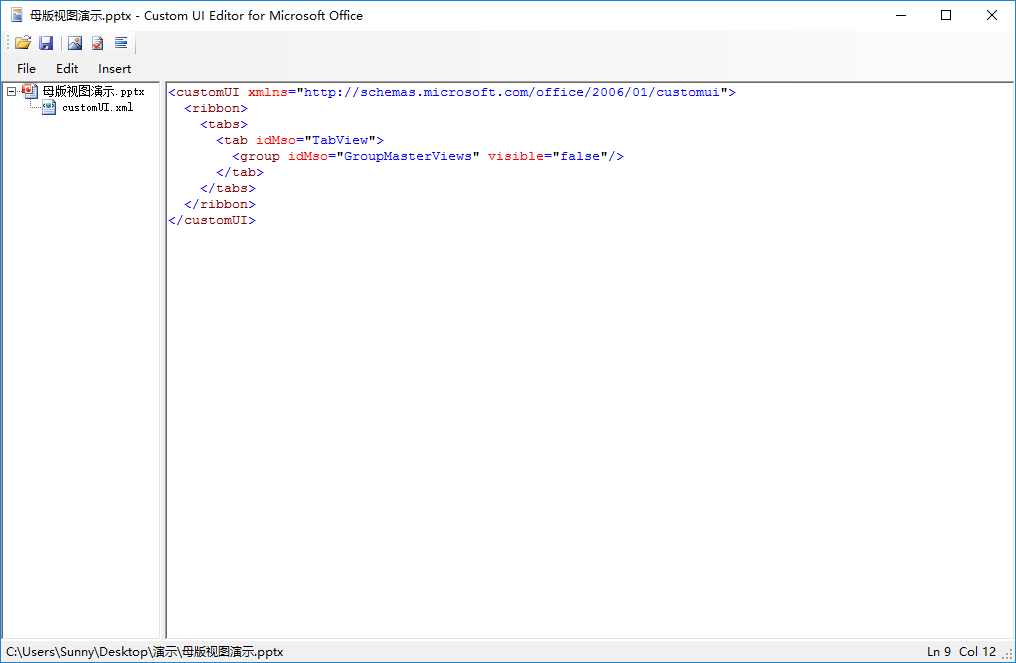Click the toolbar drag grip handle
Screen dimensions: 1016x663
click(8, 43)
